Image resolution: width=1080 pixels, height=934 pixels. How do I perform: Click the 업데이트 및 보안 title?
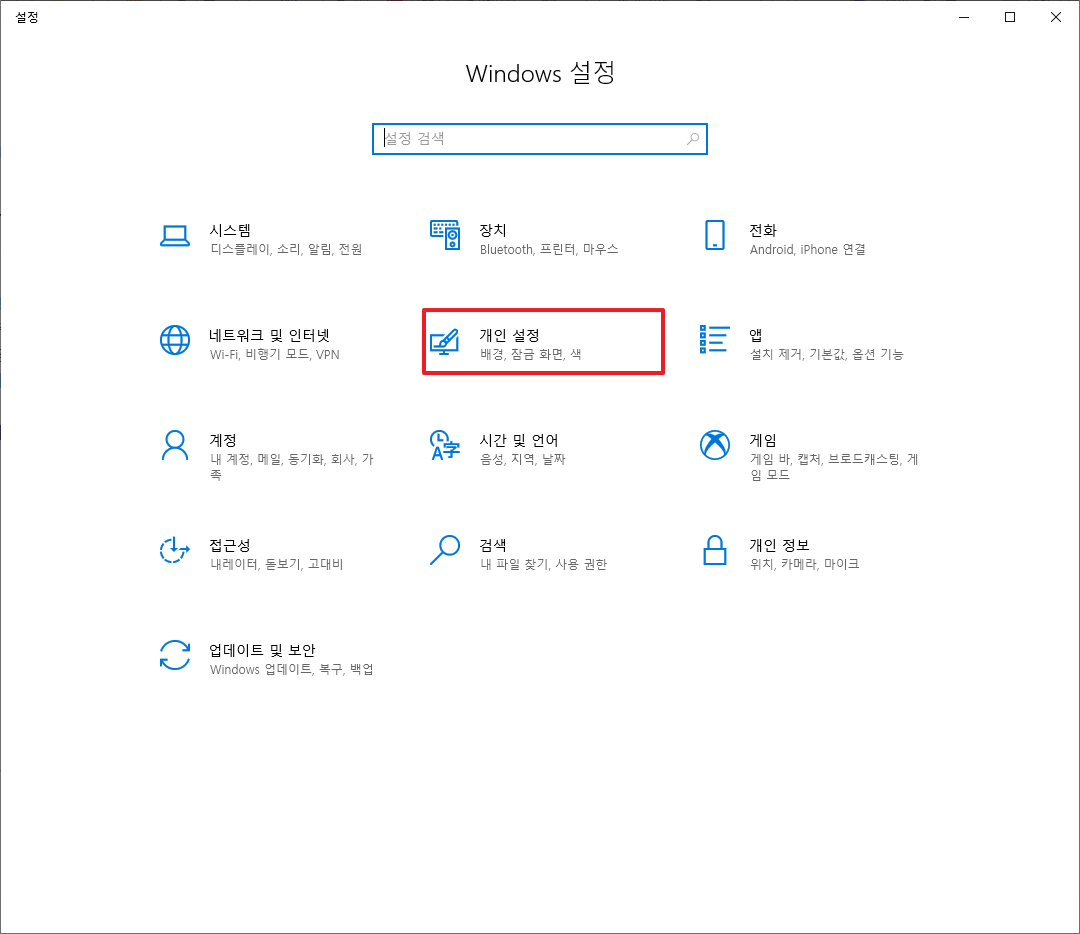(x=262, y=650)
